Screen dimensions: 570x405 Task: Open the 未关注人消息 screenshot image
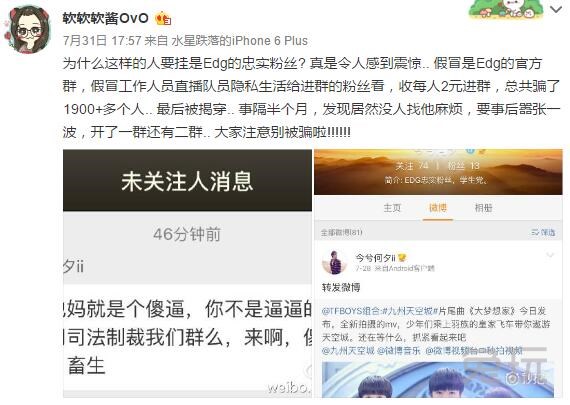click(x=187, y=273)
